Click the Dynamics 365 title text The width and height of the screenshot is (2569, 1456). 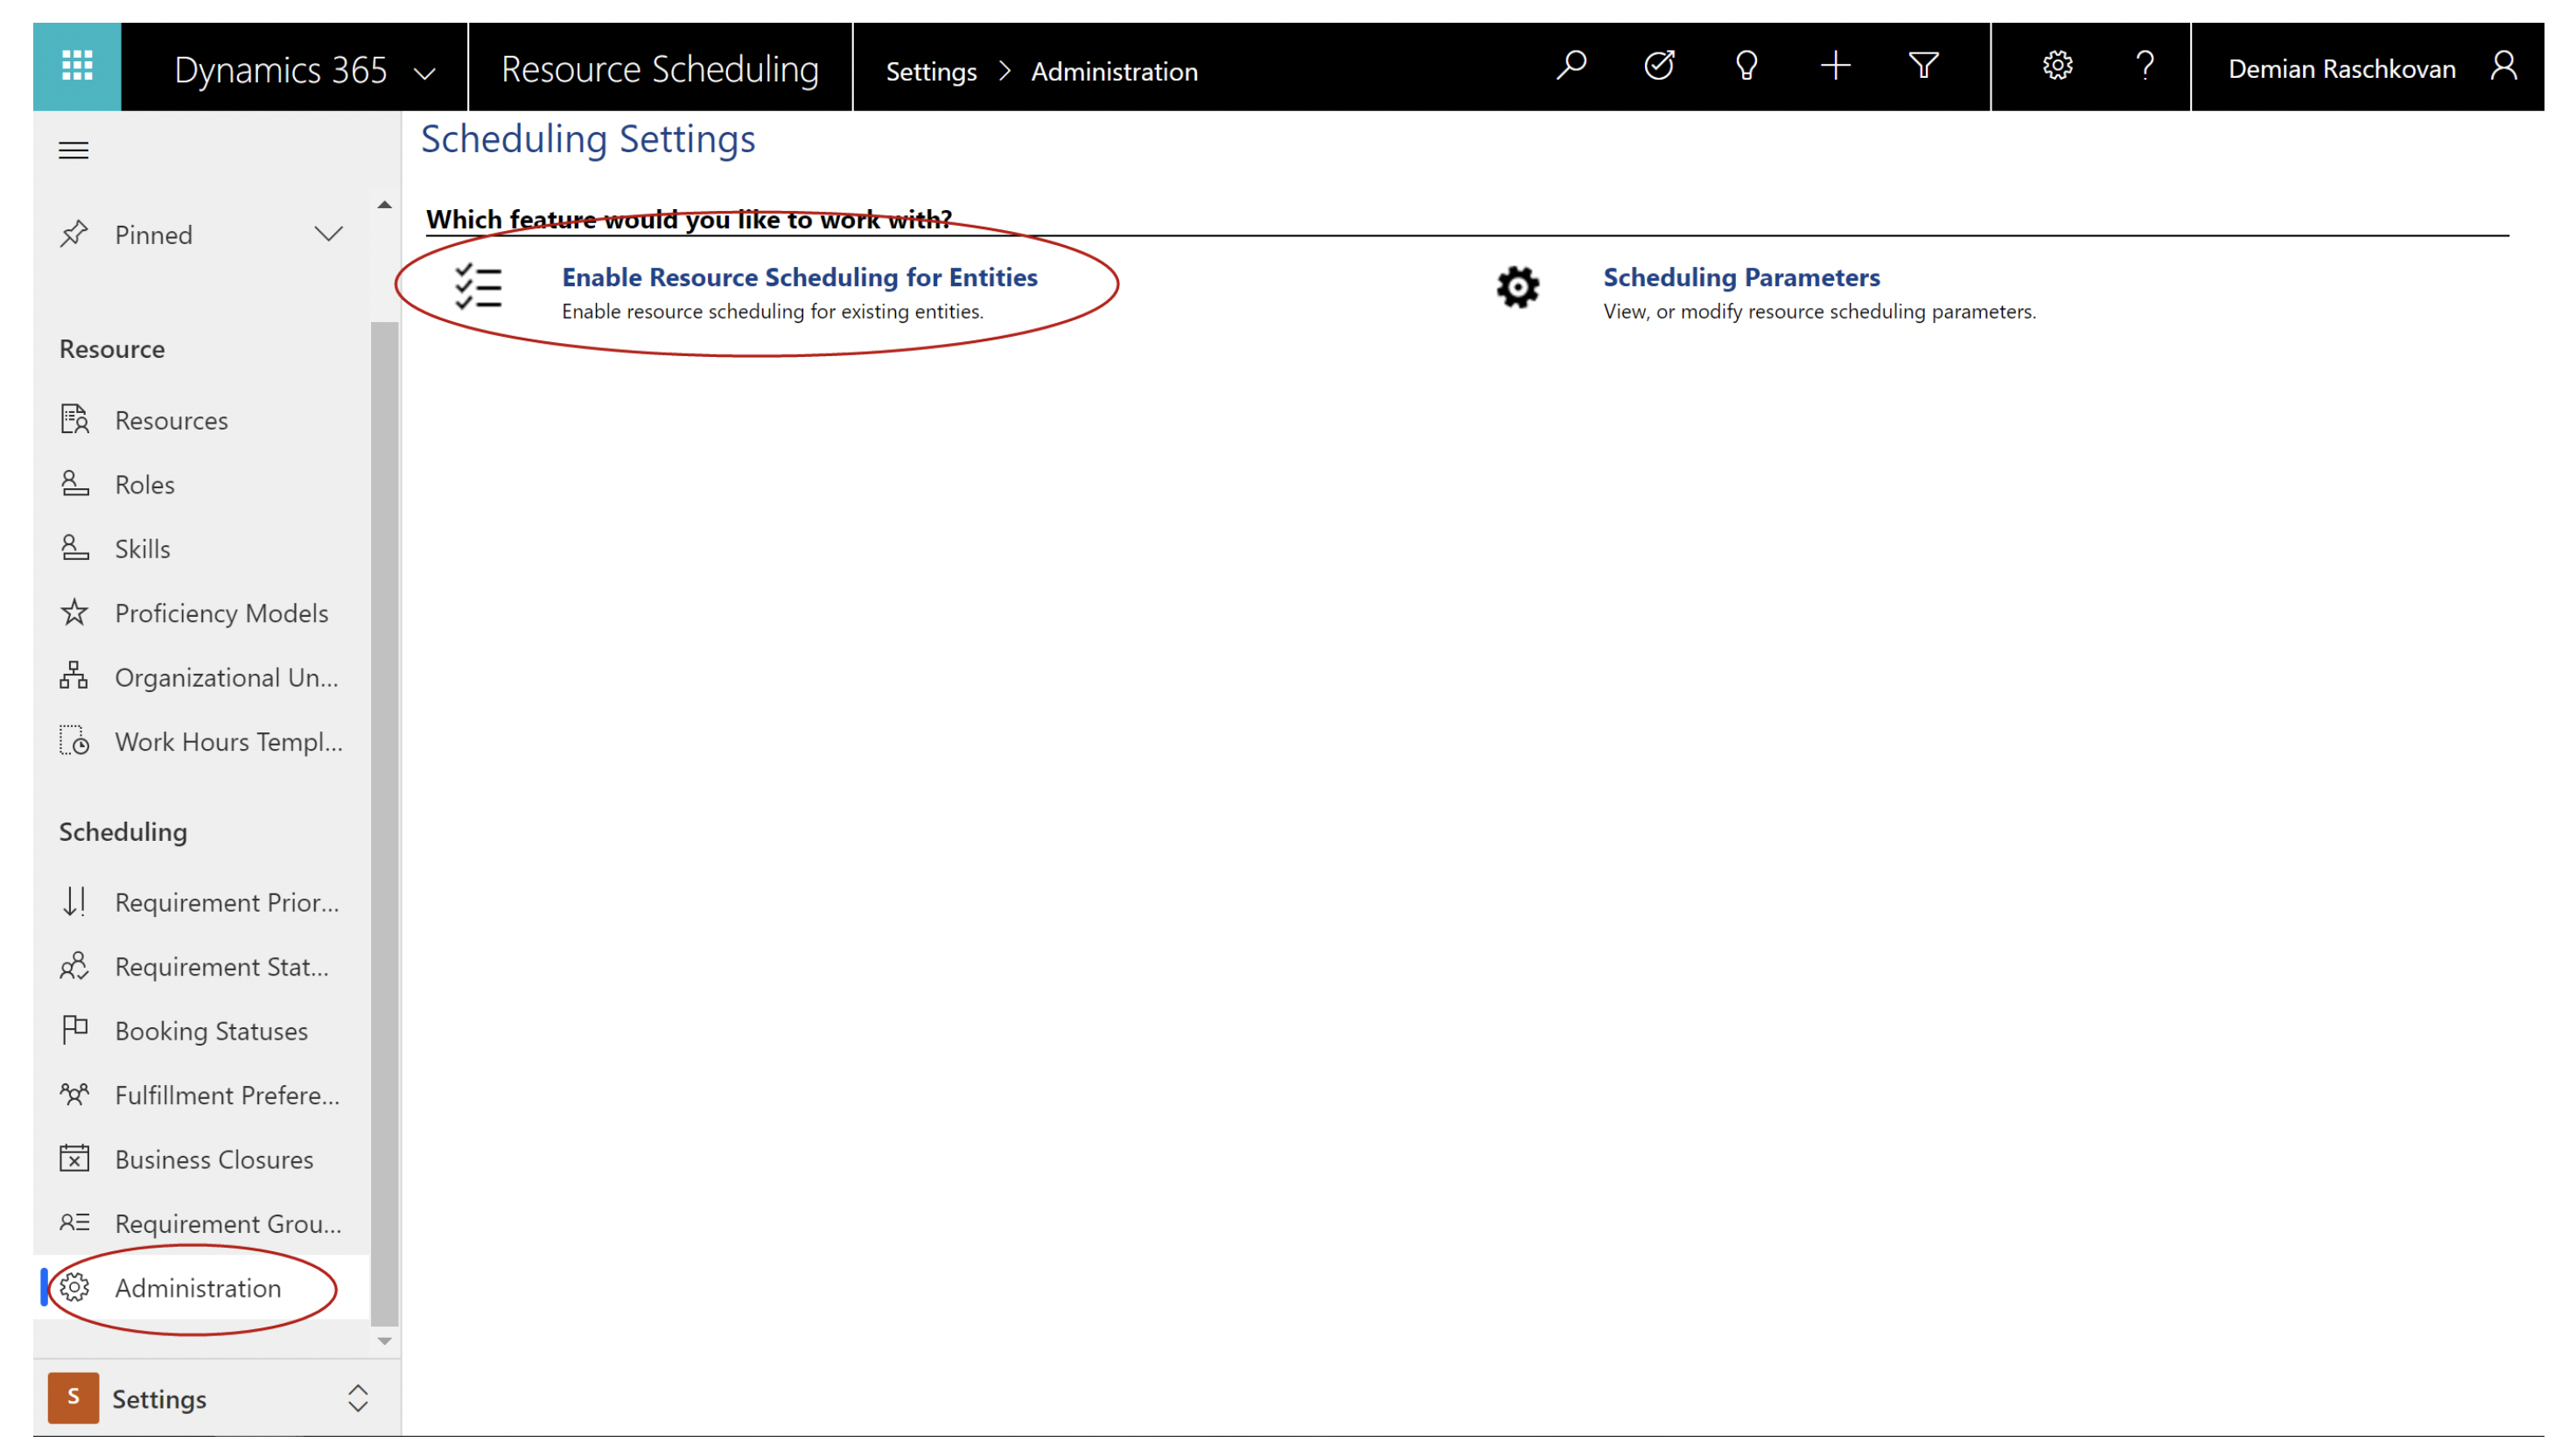point(280,69)
